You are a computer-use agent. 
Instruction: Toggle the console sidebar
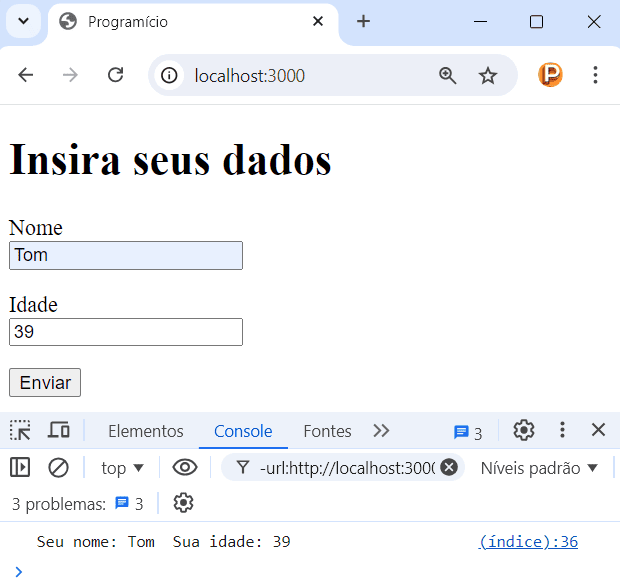point(20,468)
